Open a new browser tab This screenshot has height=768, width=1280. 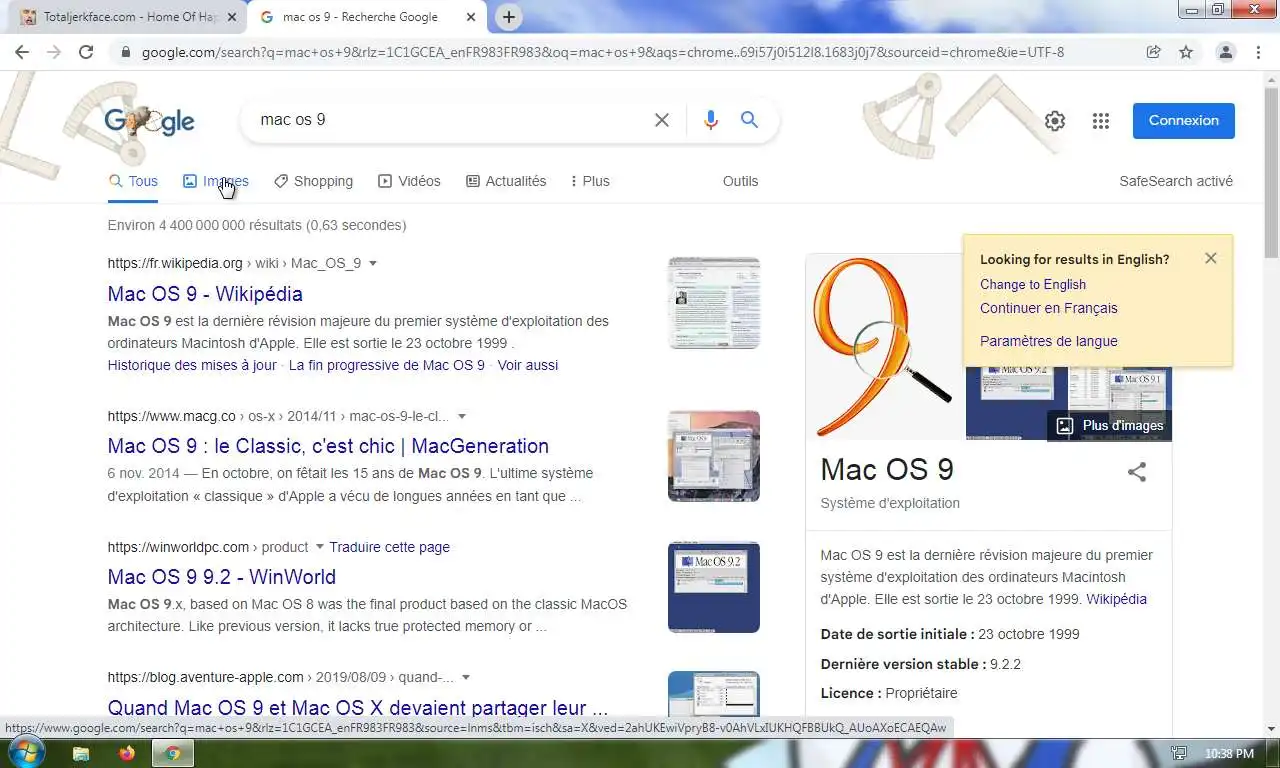(509, 17)
